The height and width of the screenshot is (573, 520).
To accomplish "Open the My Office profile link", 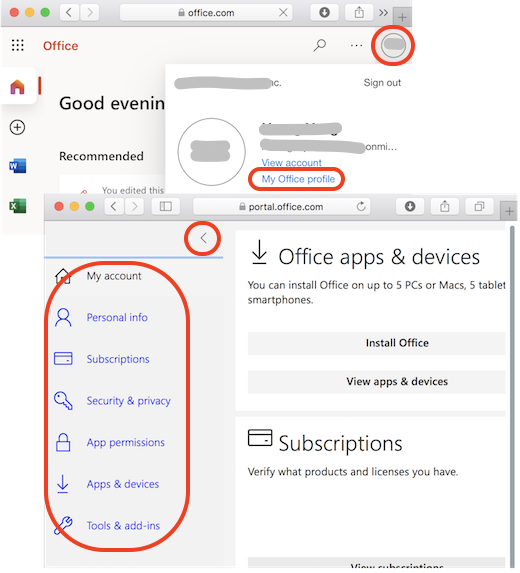I will [x=298, y=179].
